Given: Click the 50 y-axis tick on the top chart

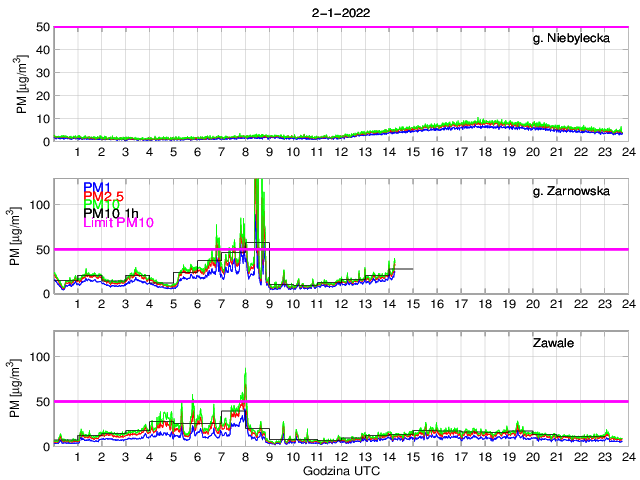Looking at the screenshot, I should point(43,27).
